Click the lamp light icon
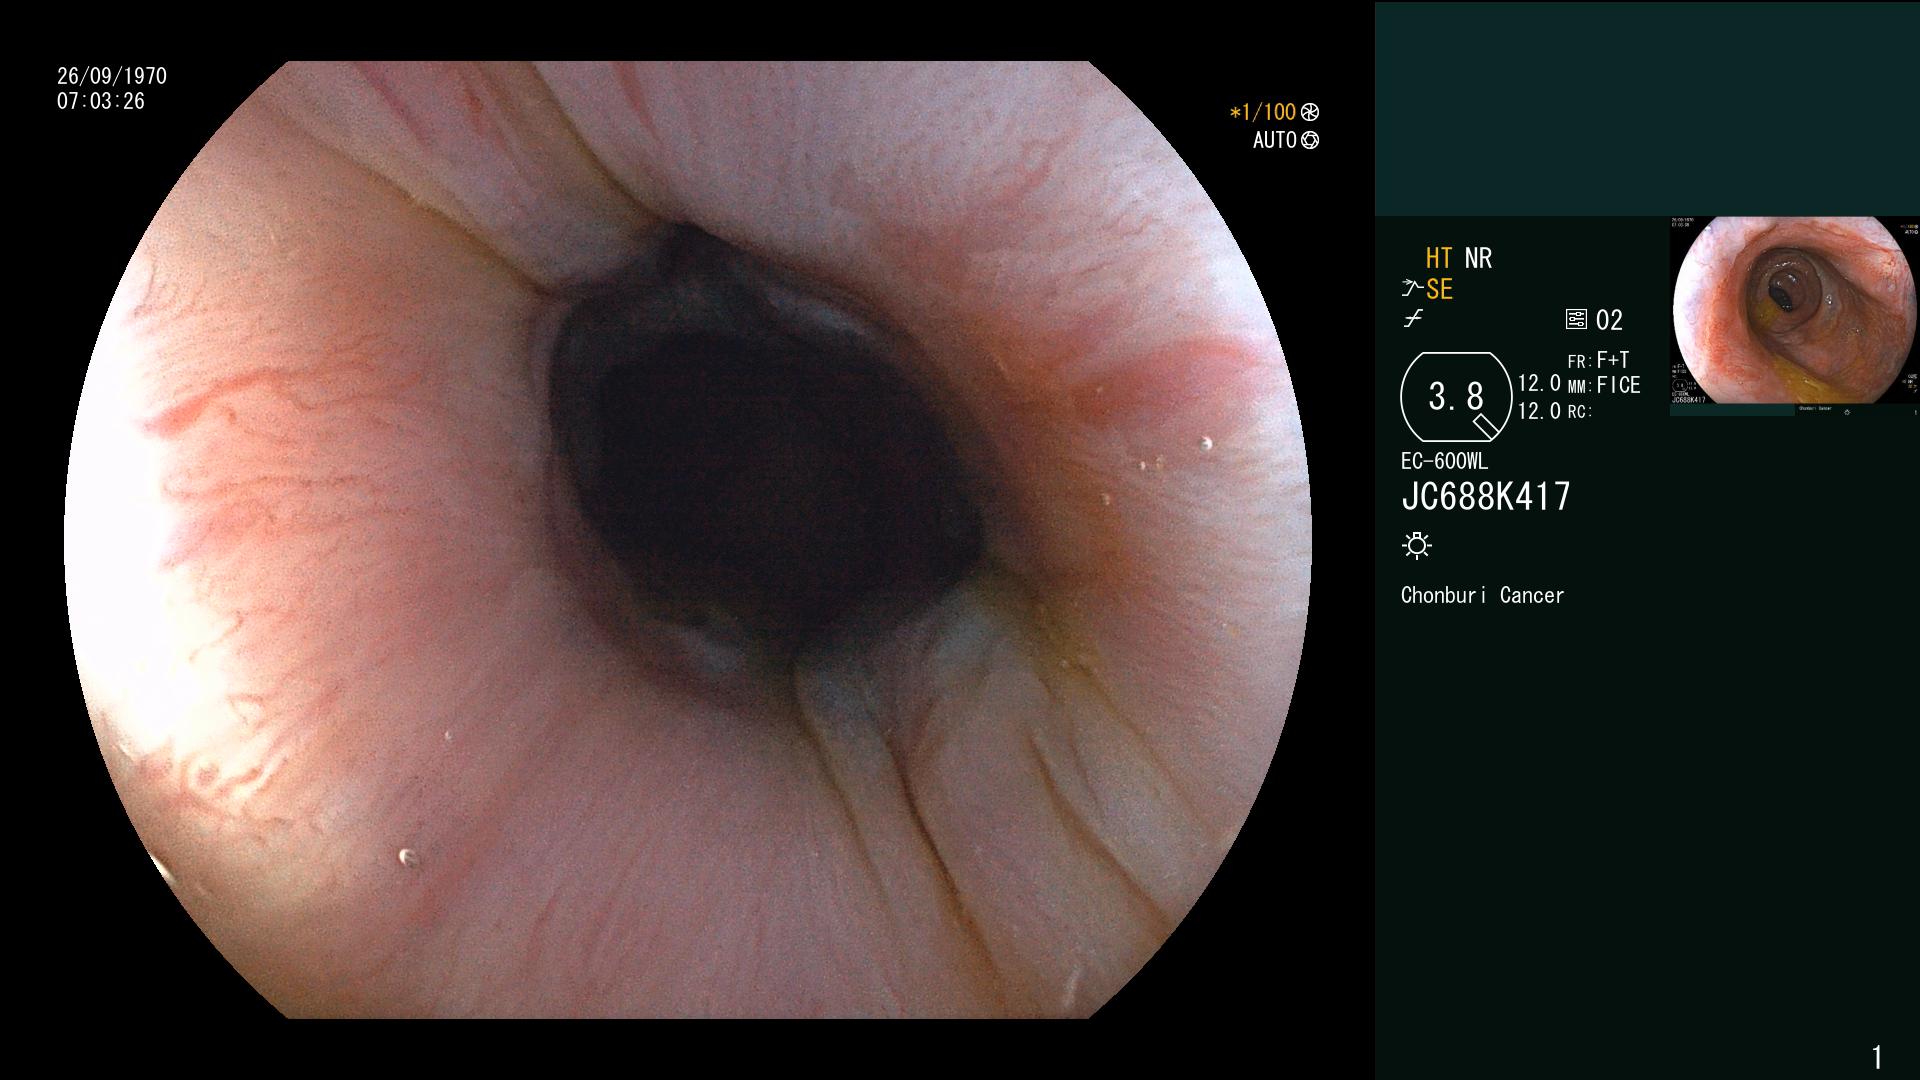This screenshot has width=1920, height=1080. [1417, 546]
